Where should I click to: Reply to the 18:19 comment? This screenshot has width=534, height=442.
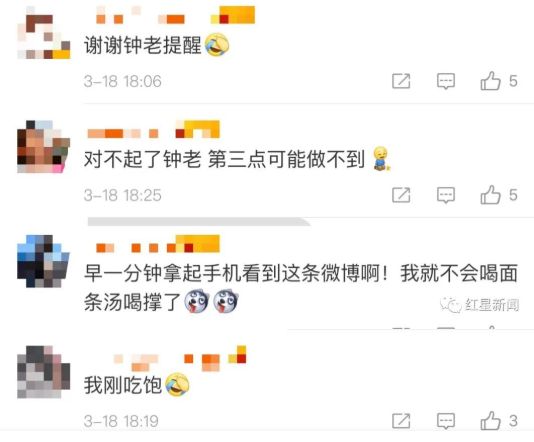point(446,421)
